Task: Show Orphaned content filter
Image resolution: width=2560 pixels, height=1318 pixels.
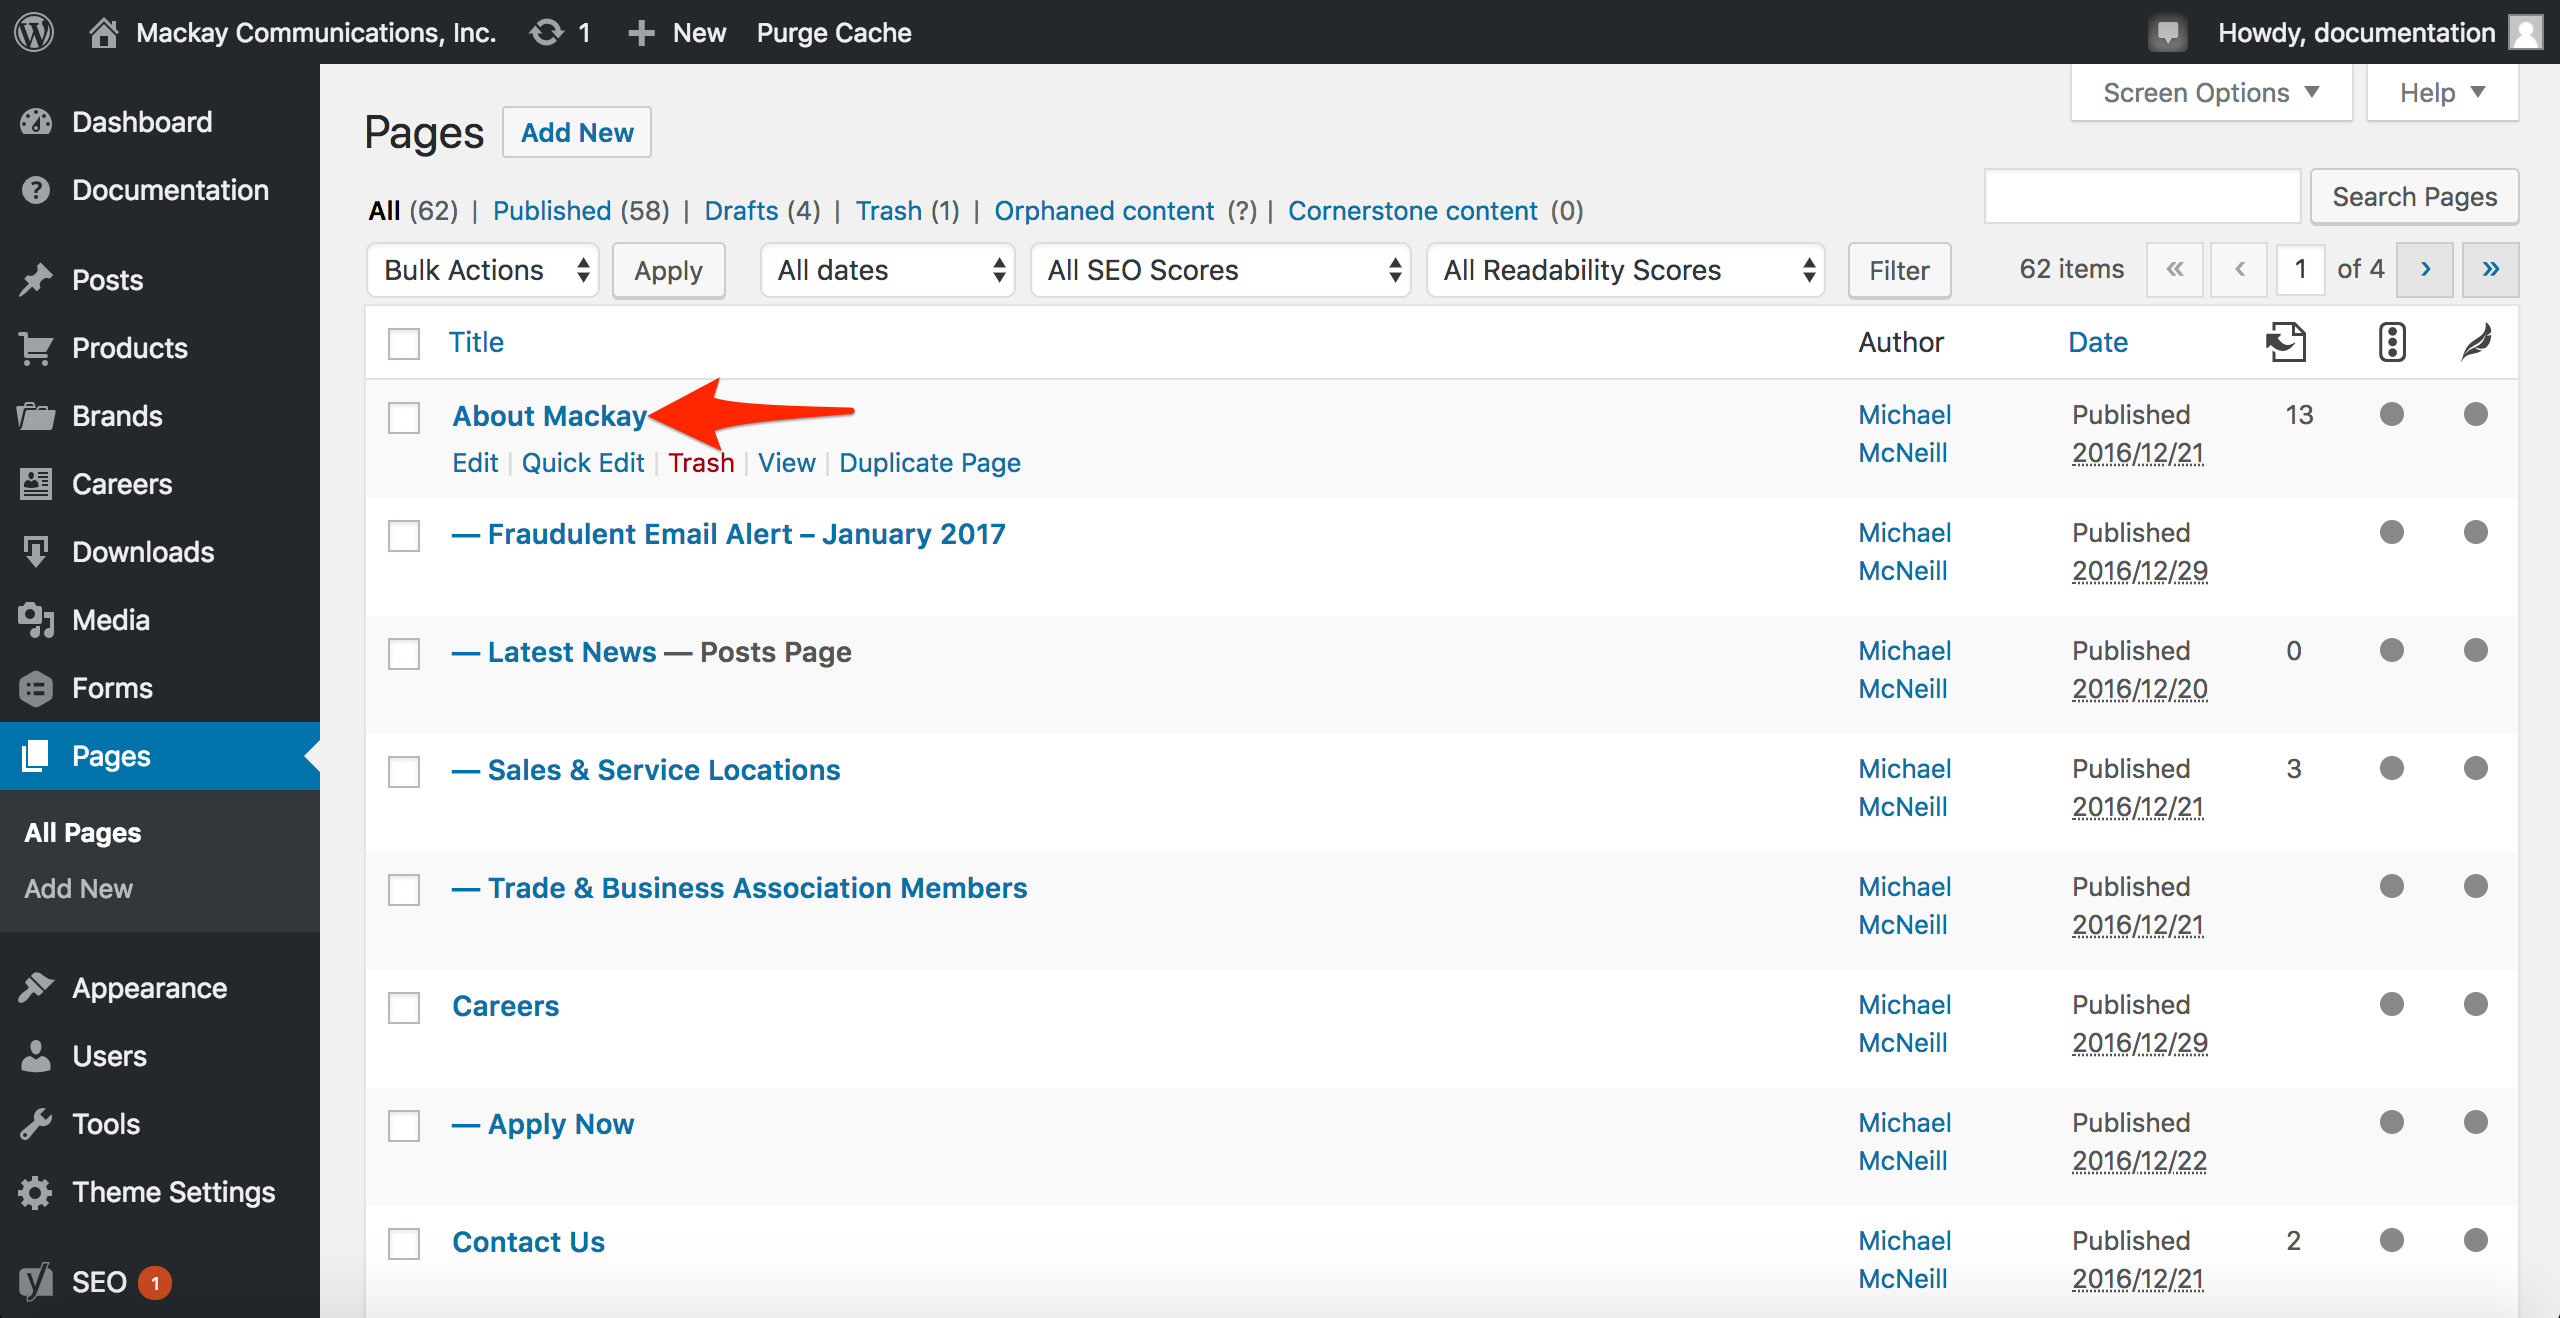Action: (x=1104, y=211)
